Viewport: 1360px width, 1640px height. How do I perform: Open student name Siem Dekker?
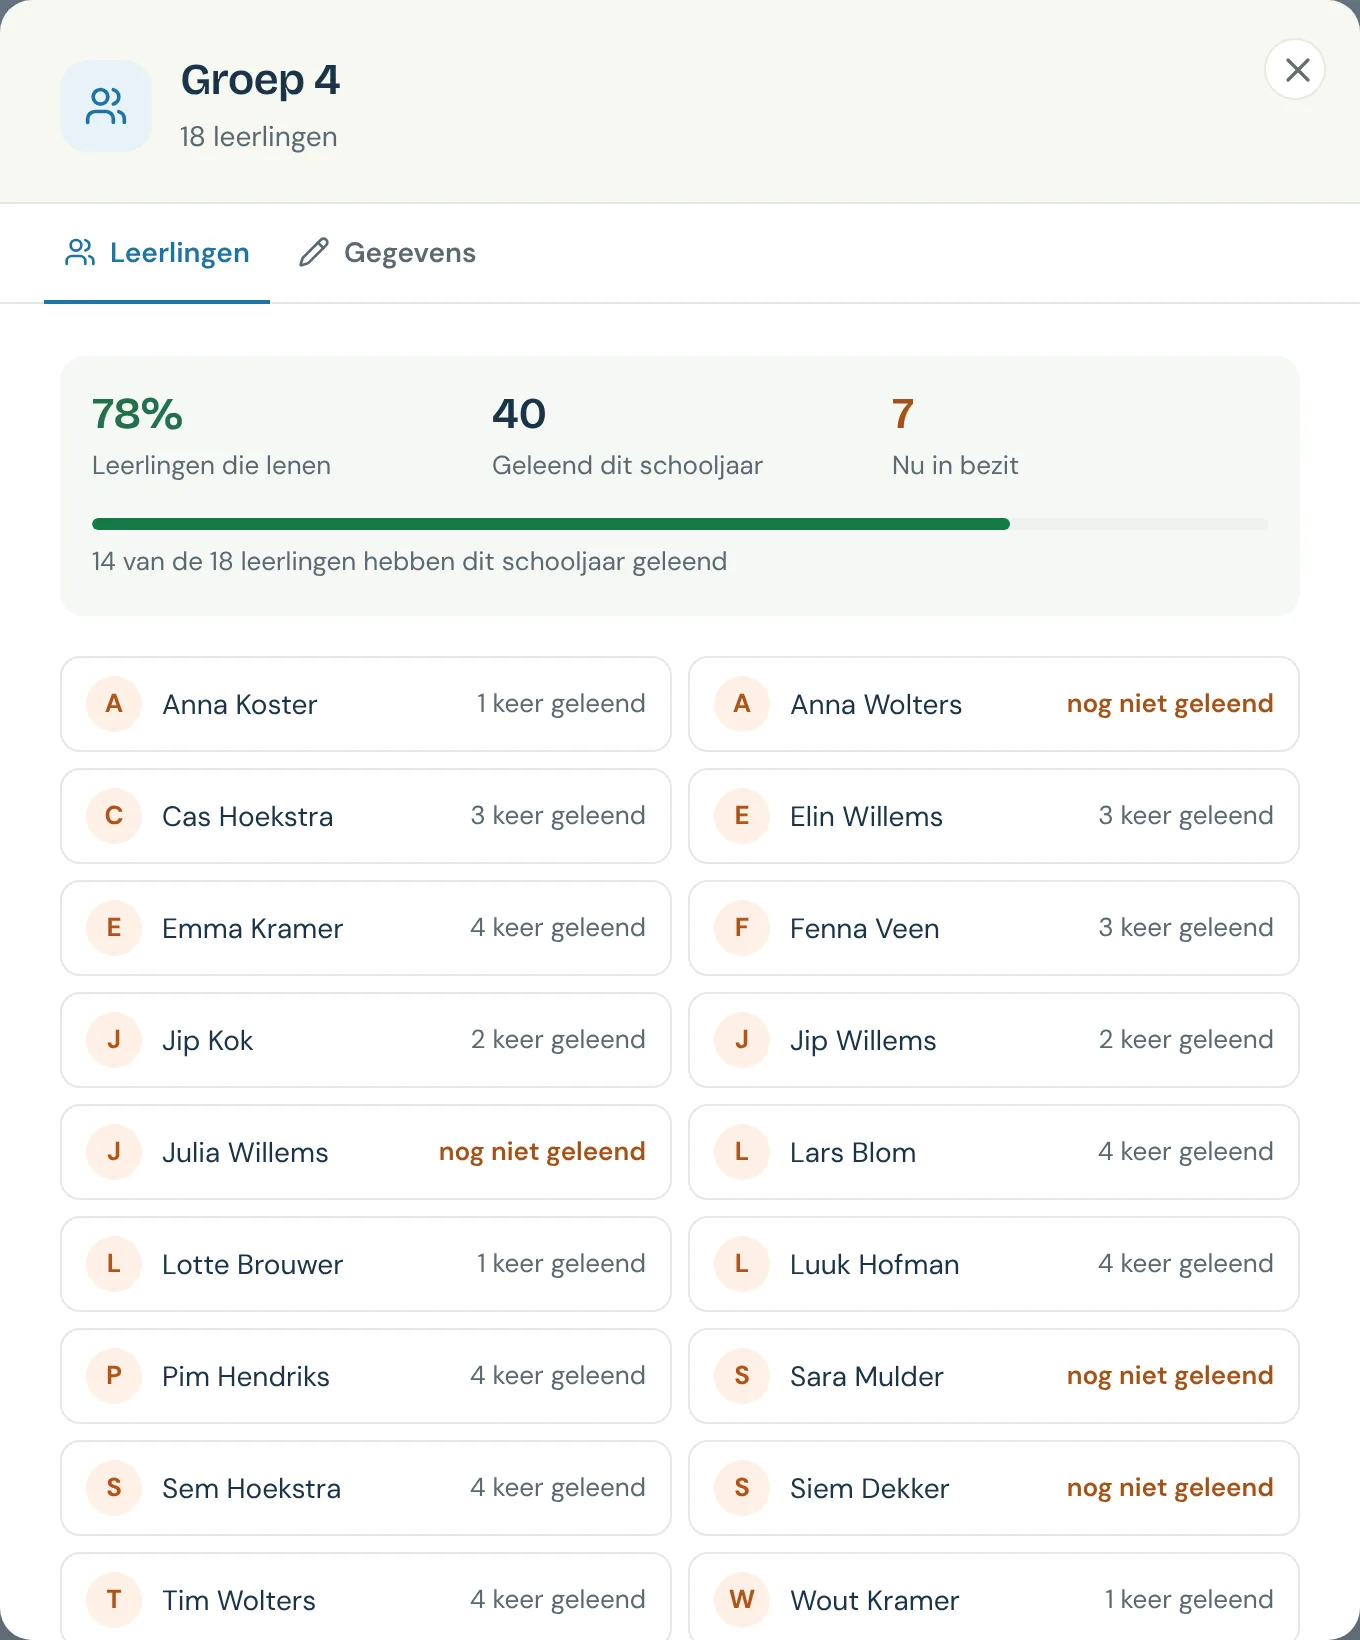coord(870,1489)
